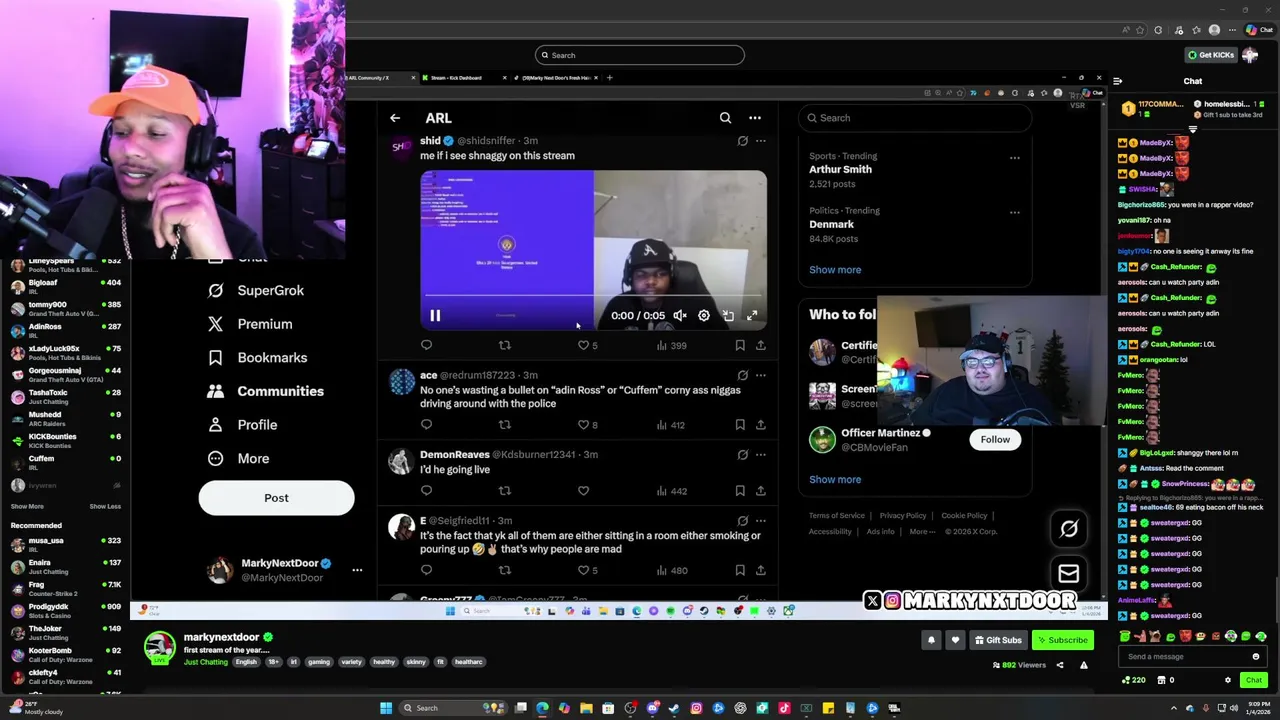Follow Officer Martinez
Screen dimensions: 1280x720
coord(995,439)
